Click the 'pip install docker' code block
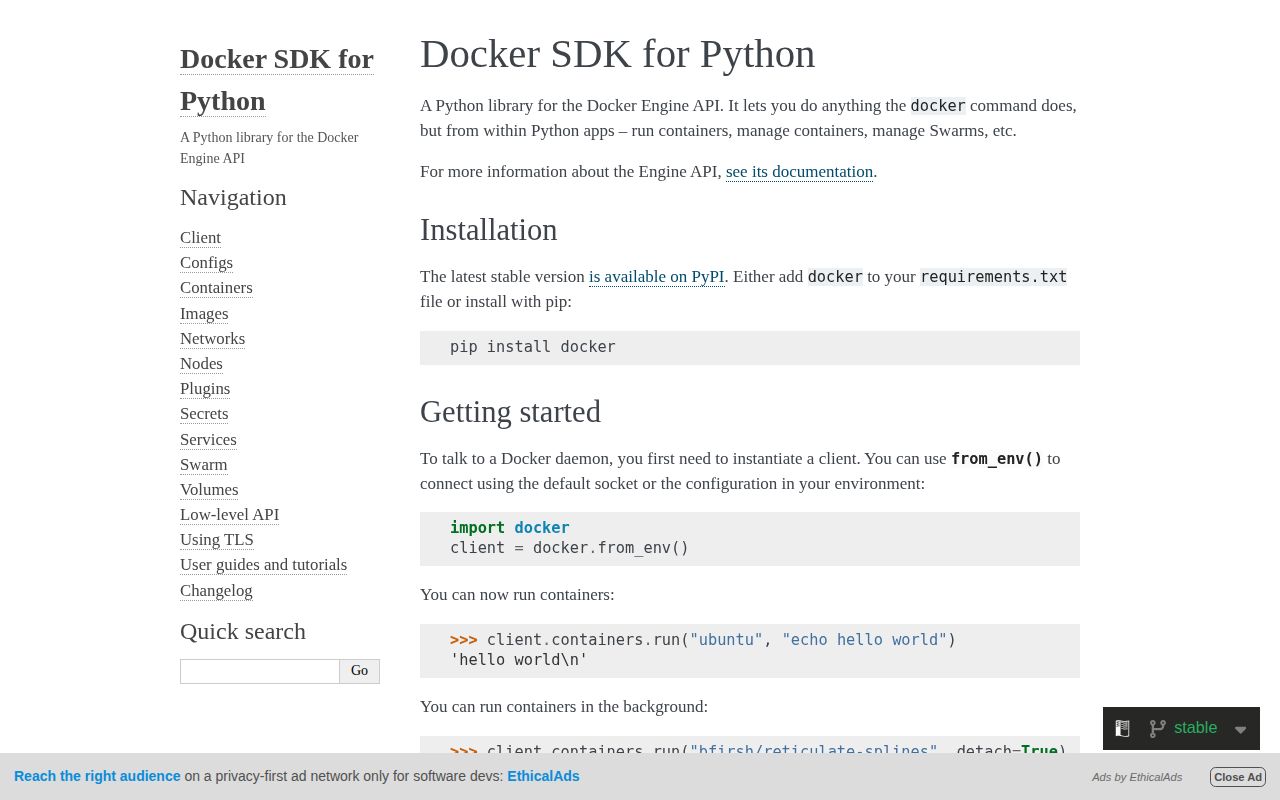This screenshot has width=1280, height=800. pos(750,347)
